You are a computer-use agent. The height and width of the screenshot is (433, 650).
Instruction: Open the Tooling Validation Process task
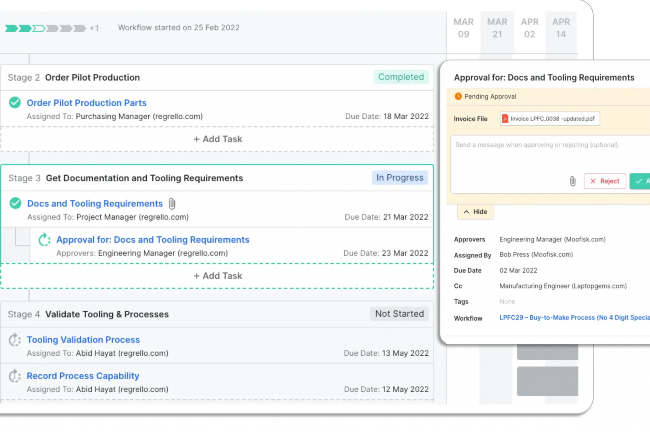83,340
